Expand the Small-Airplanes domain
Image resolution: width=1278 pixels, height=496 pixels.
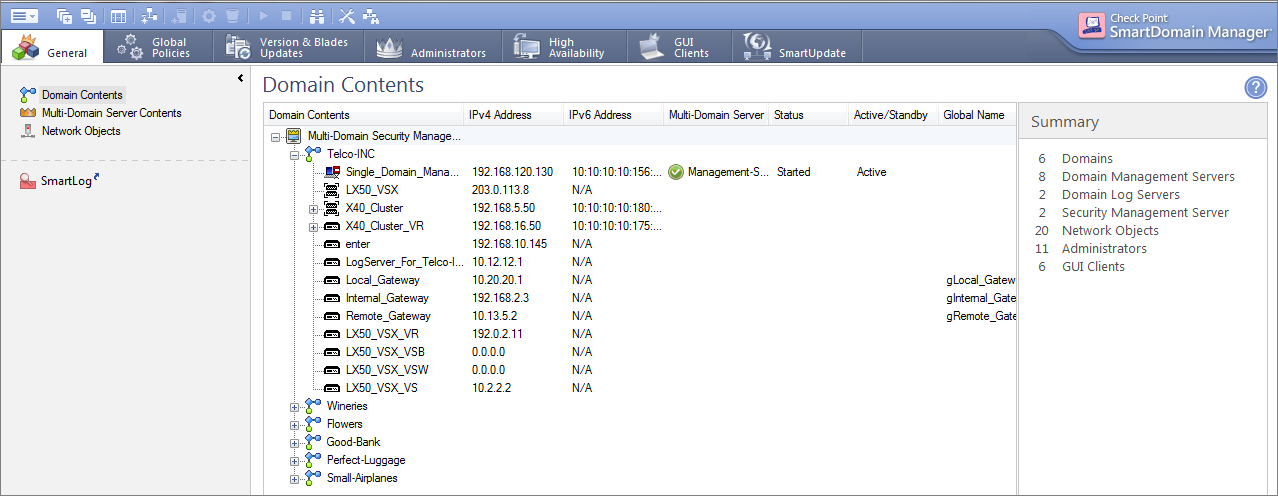click(x=295, y=478)
